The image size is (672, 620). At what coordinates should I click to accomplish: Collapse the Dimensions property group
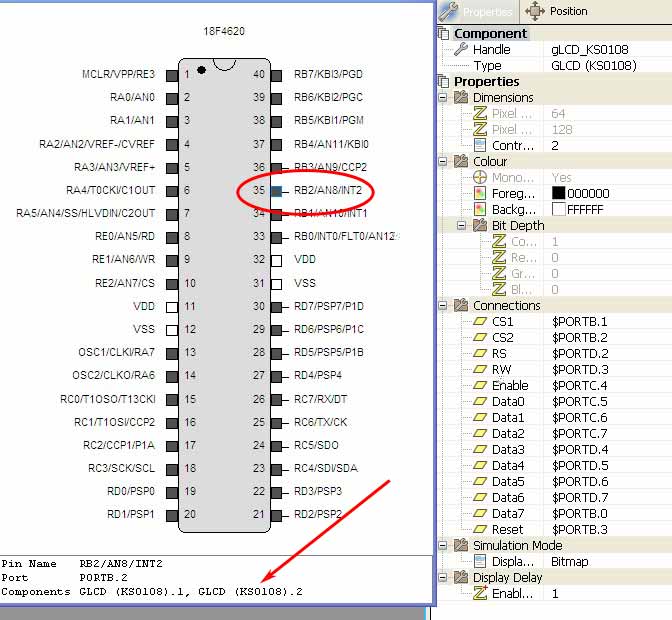pyautogui.click(x=443, y=98)
